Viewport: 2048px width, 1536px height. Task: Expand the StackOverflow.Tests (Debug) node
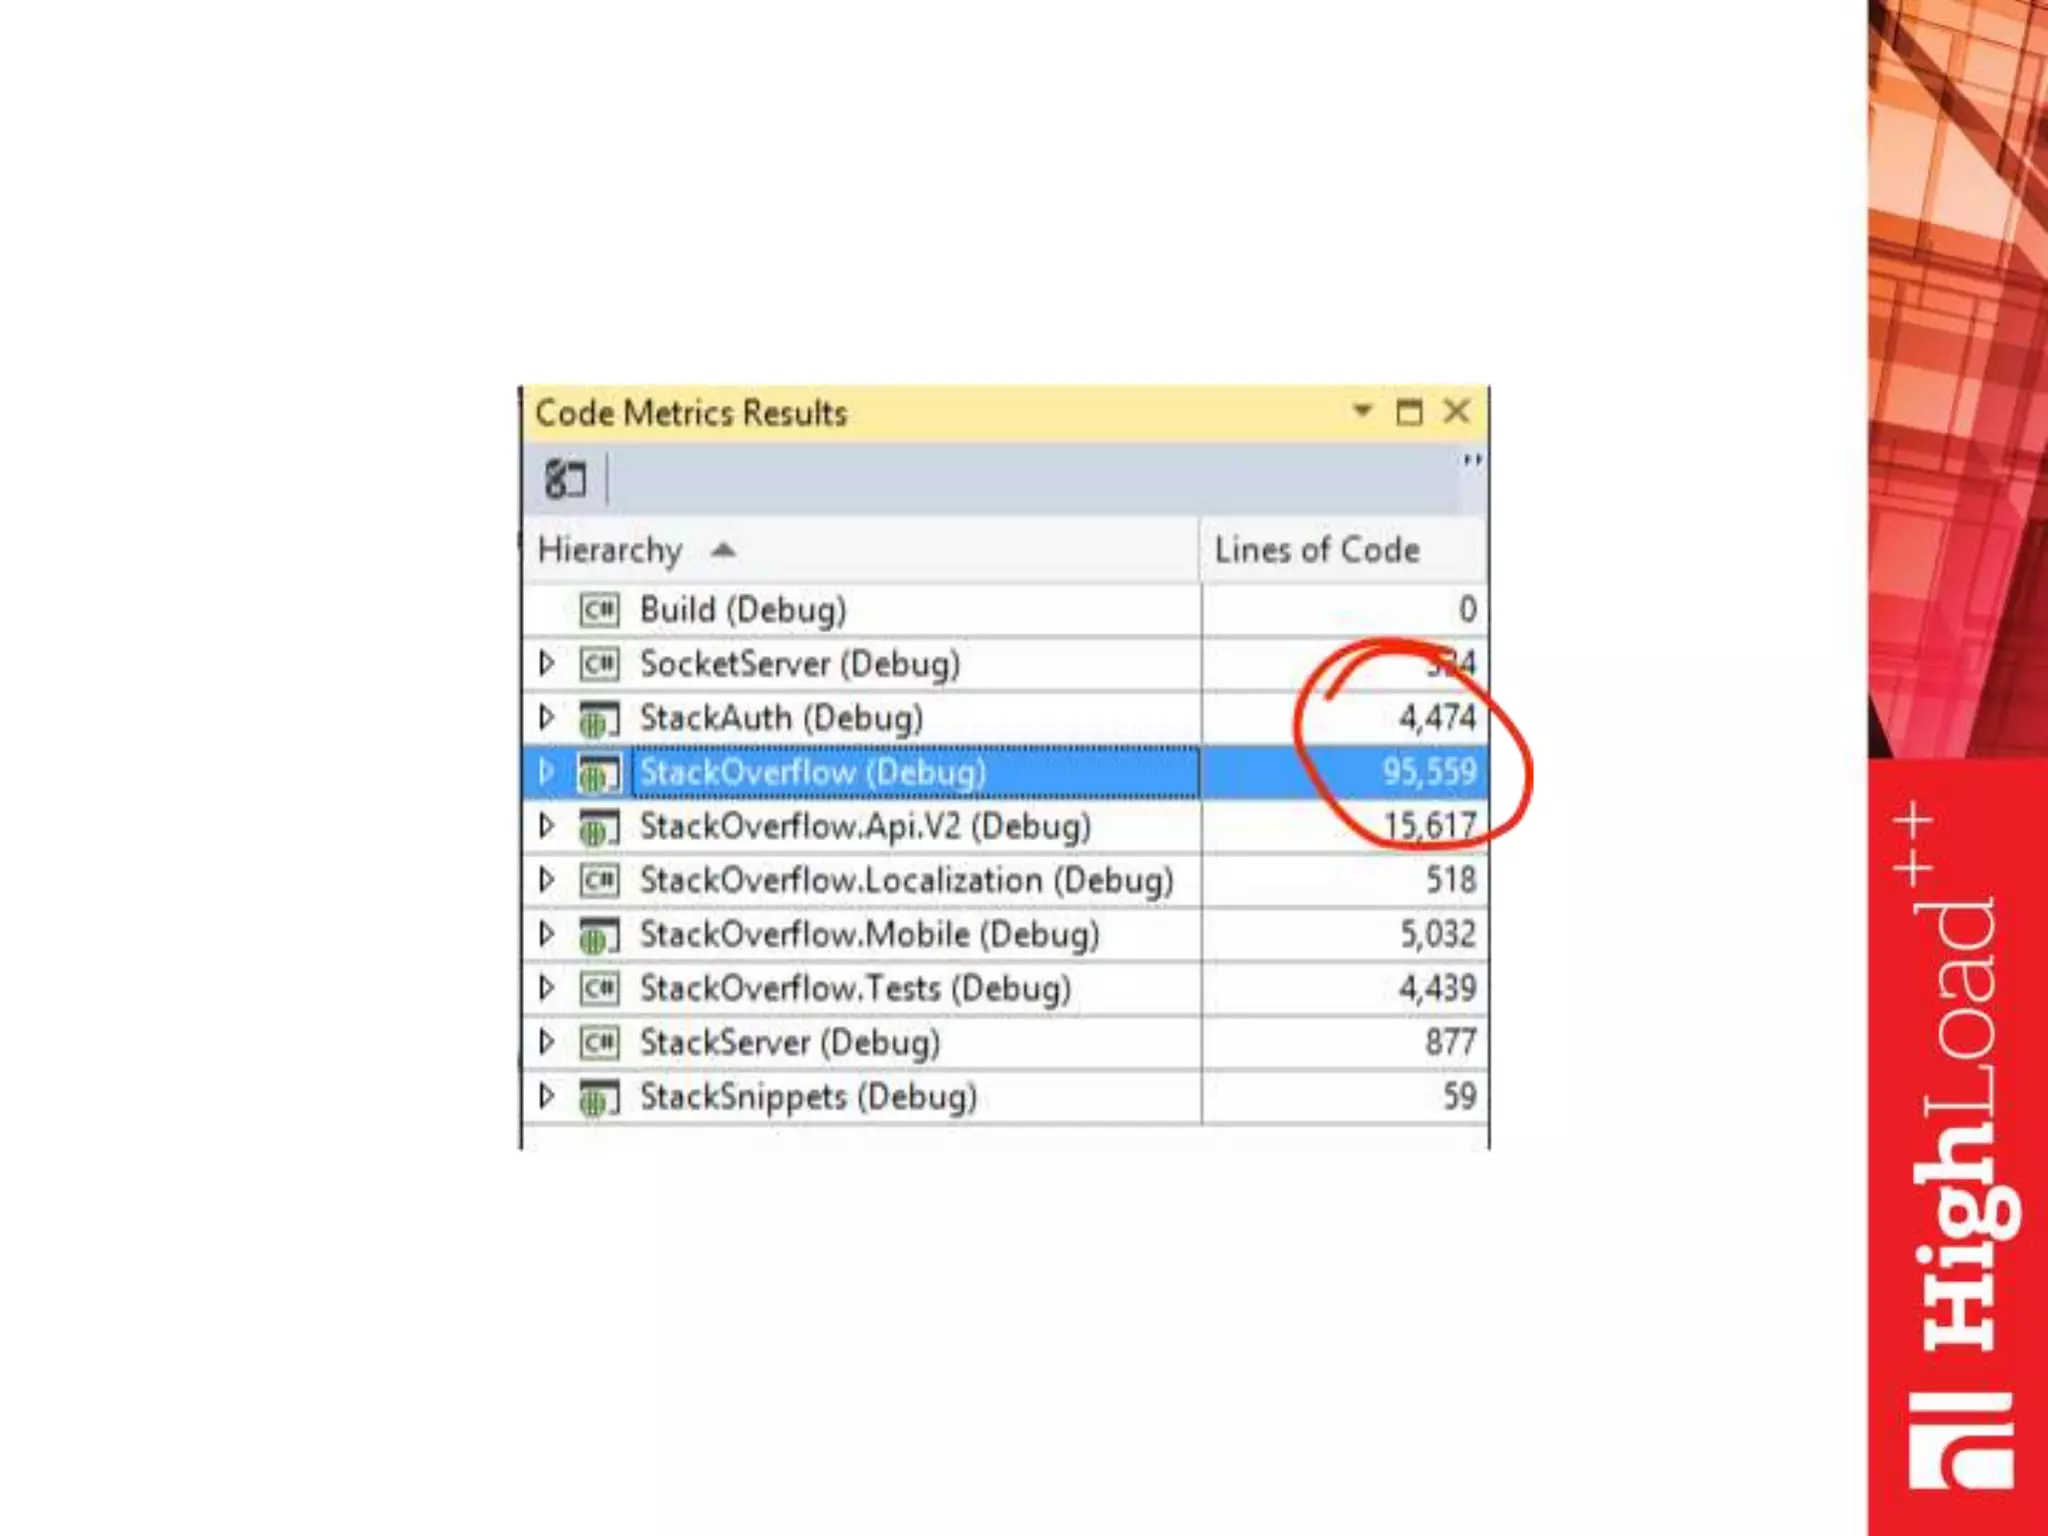546,988
